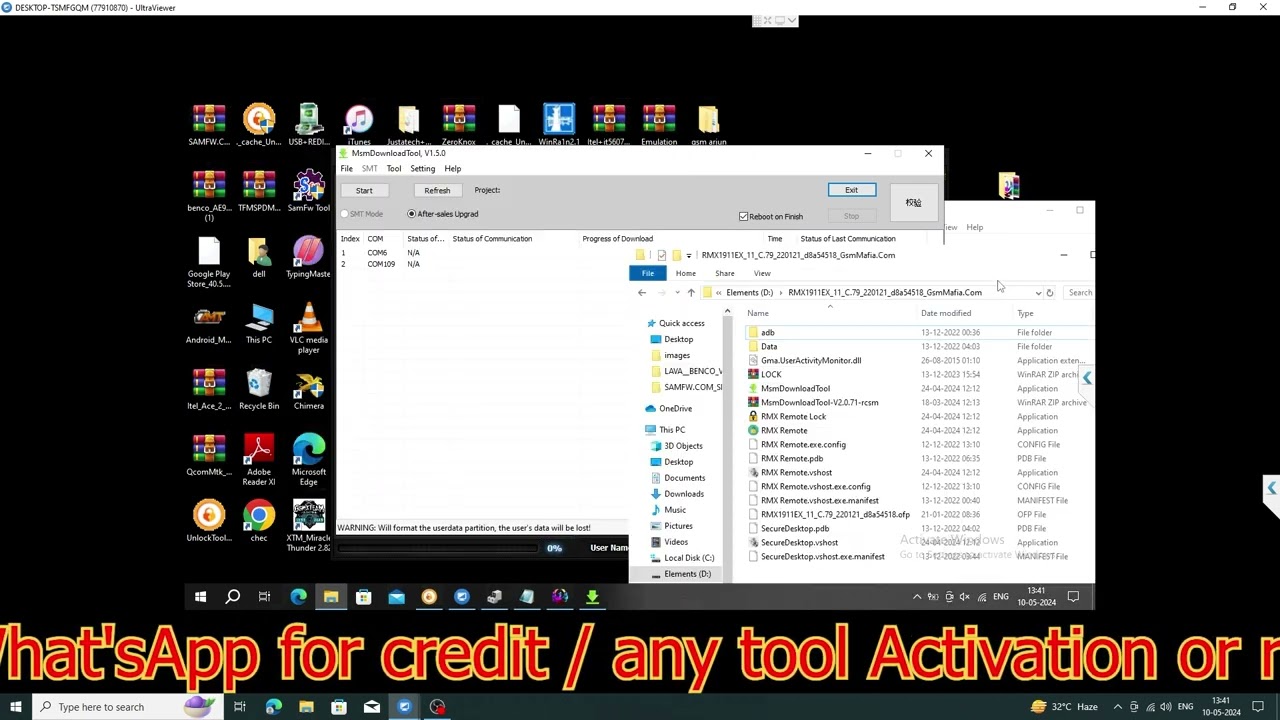Open recent locations dropdown in Explorer

(x=677, y=293)
